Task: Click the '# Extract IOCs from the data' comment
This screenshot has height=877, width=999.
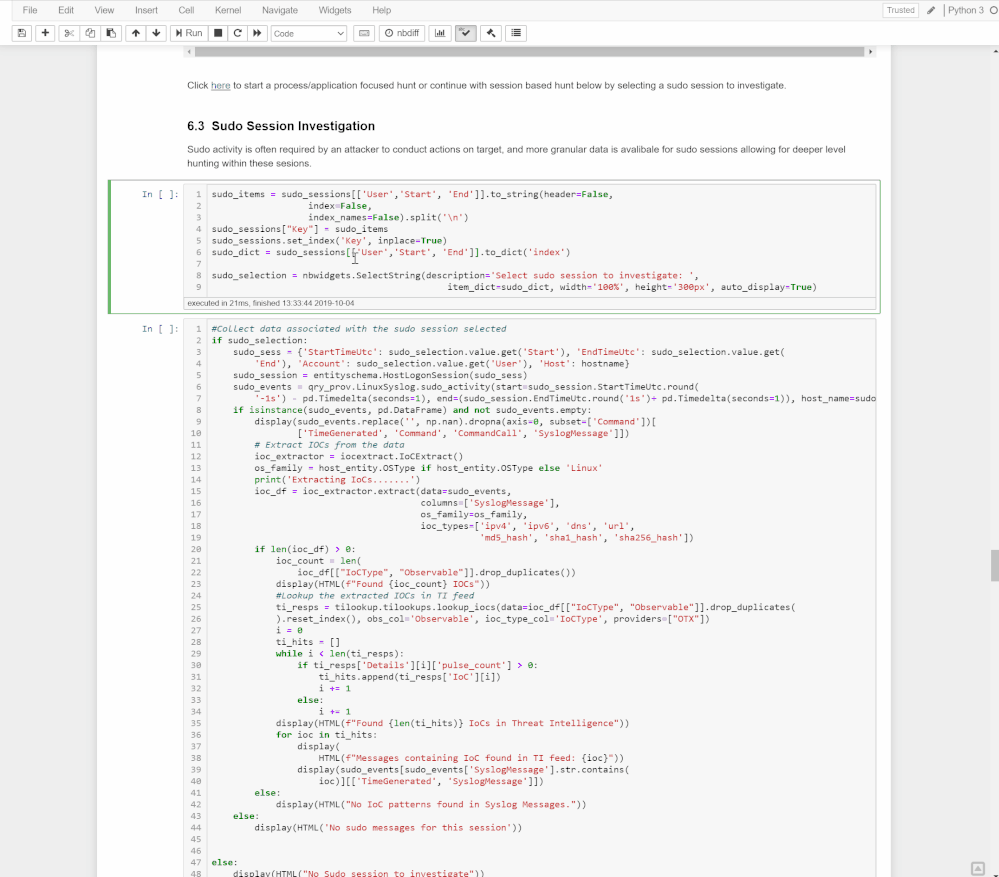Action: click(329, 445)
